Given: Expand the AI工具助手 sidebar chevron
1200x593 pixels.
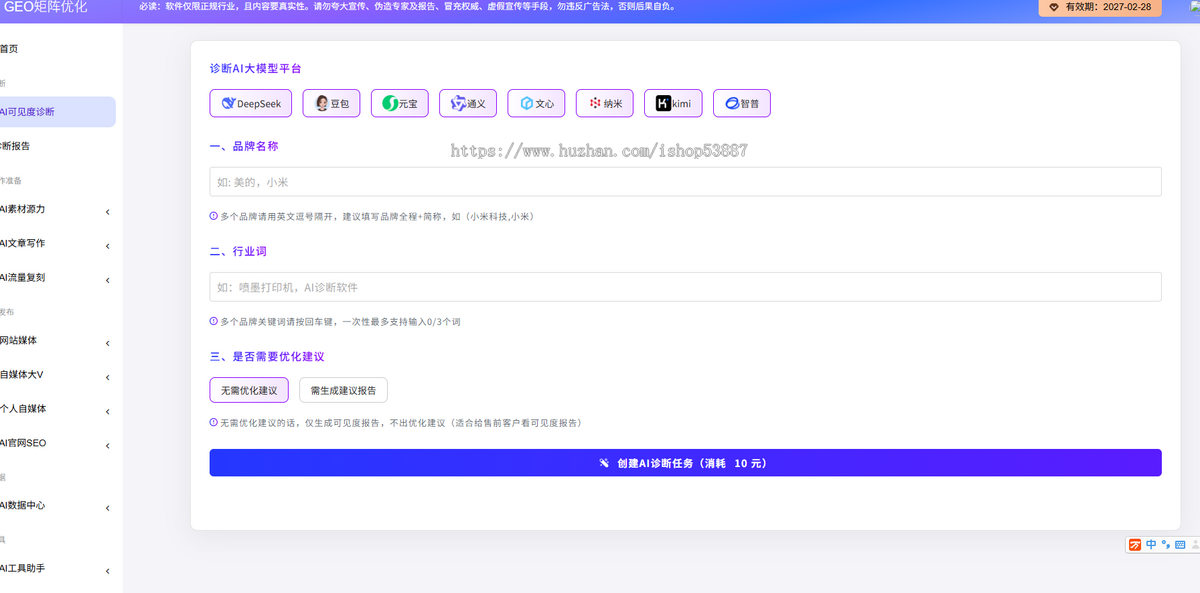Looking at the screenshot, I should 107,571.
